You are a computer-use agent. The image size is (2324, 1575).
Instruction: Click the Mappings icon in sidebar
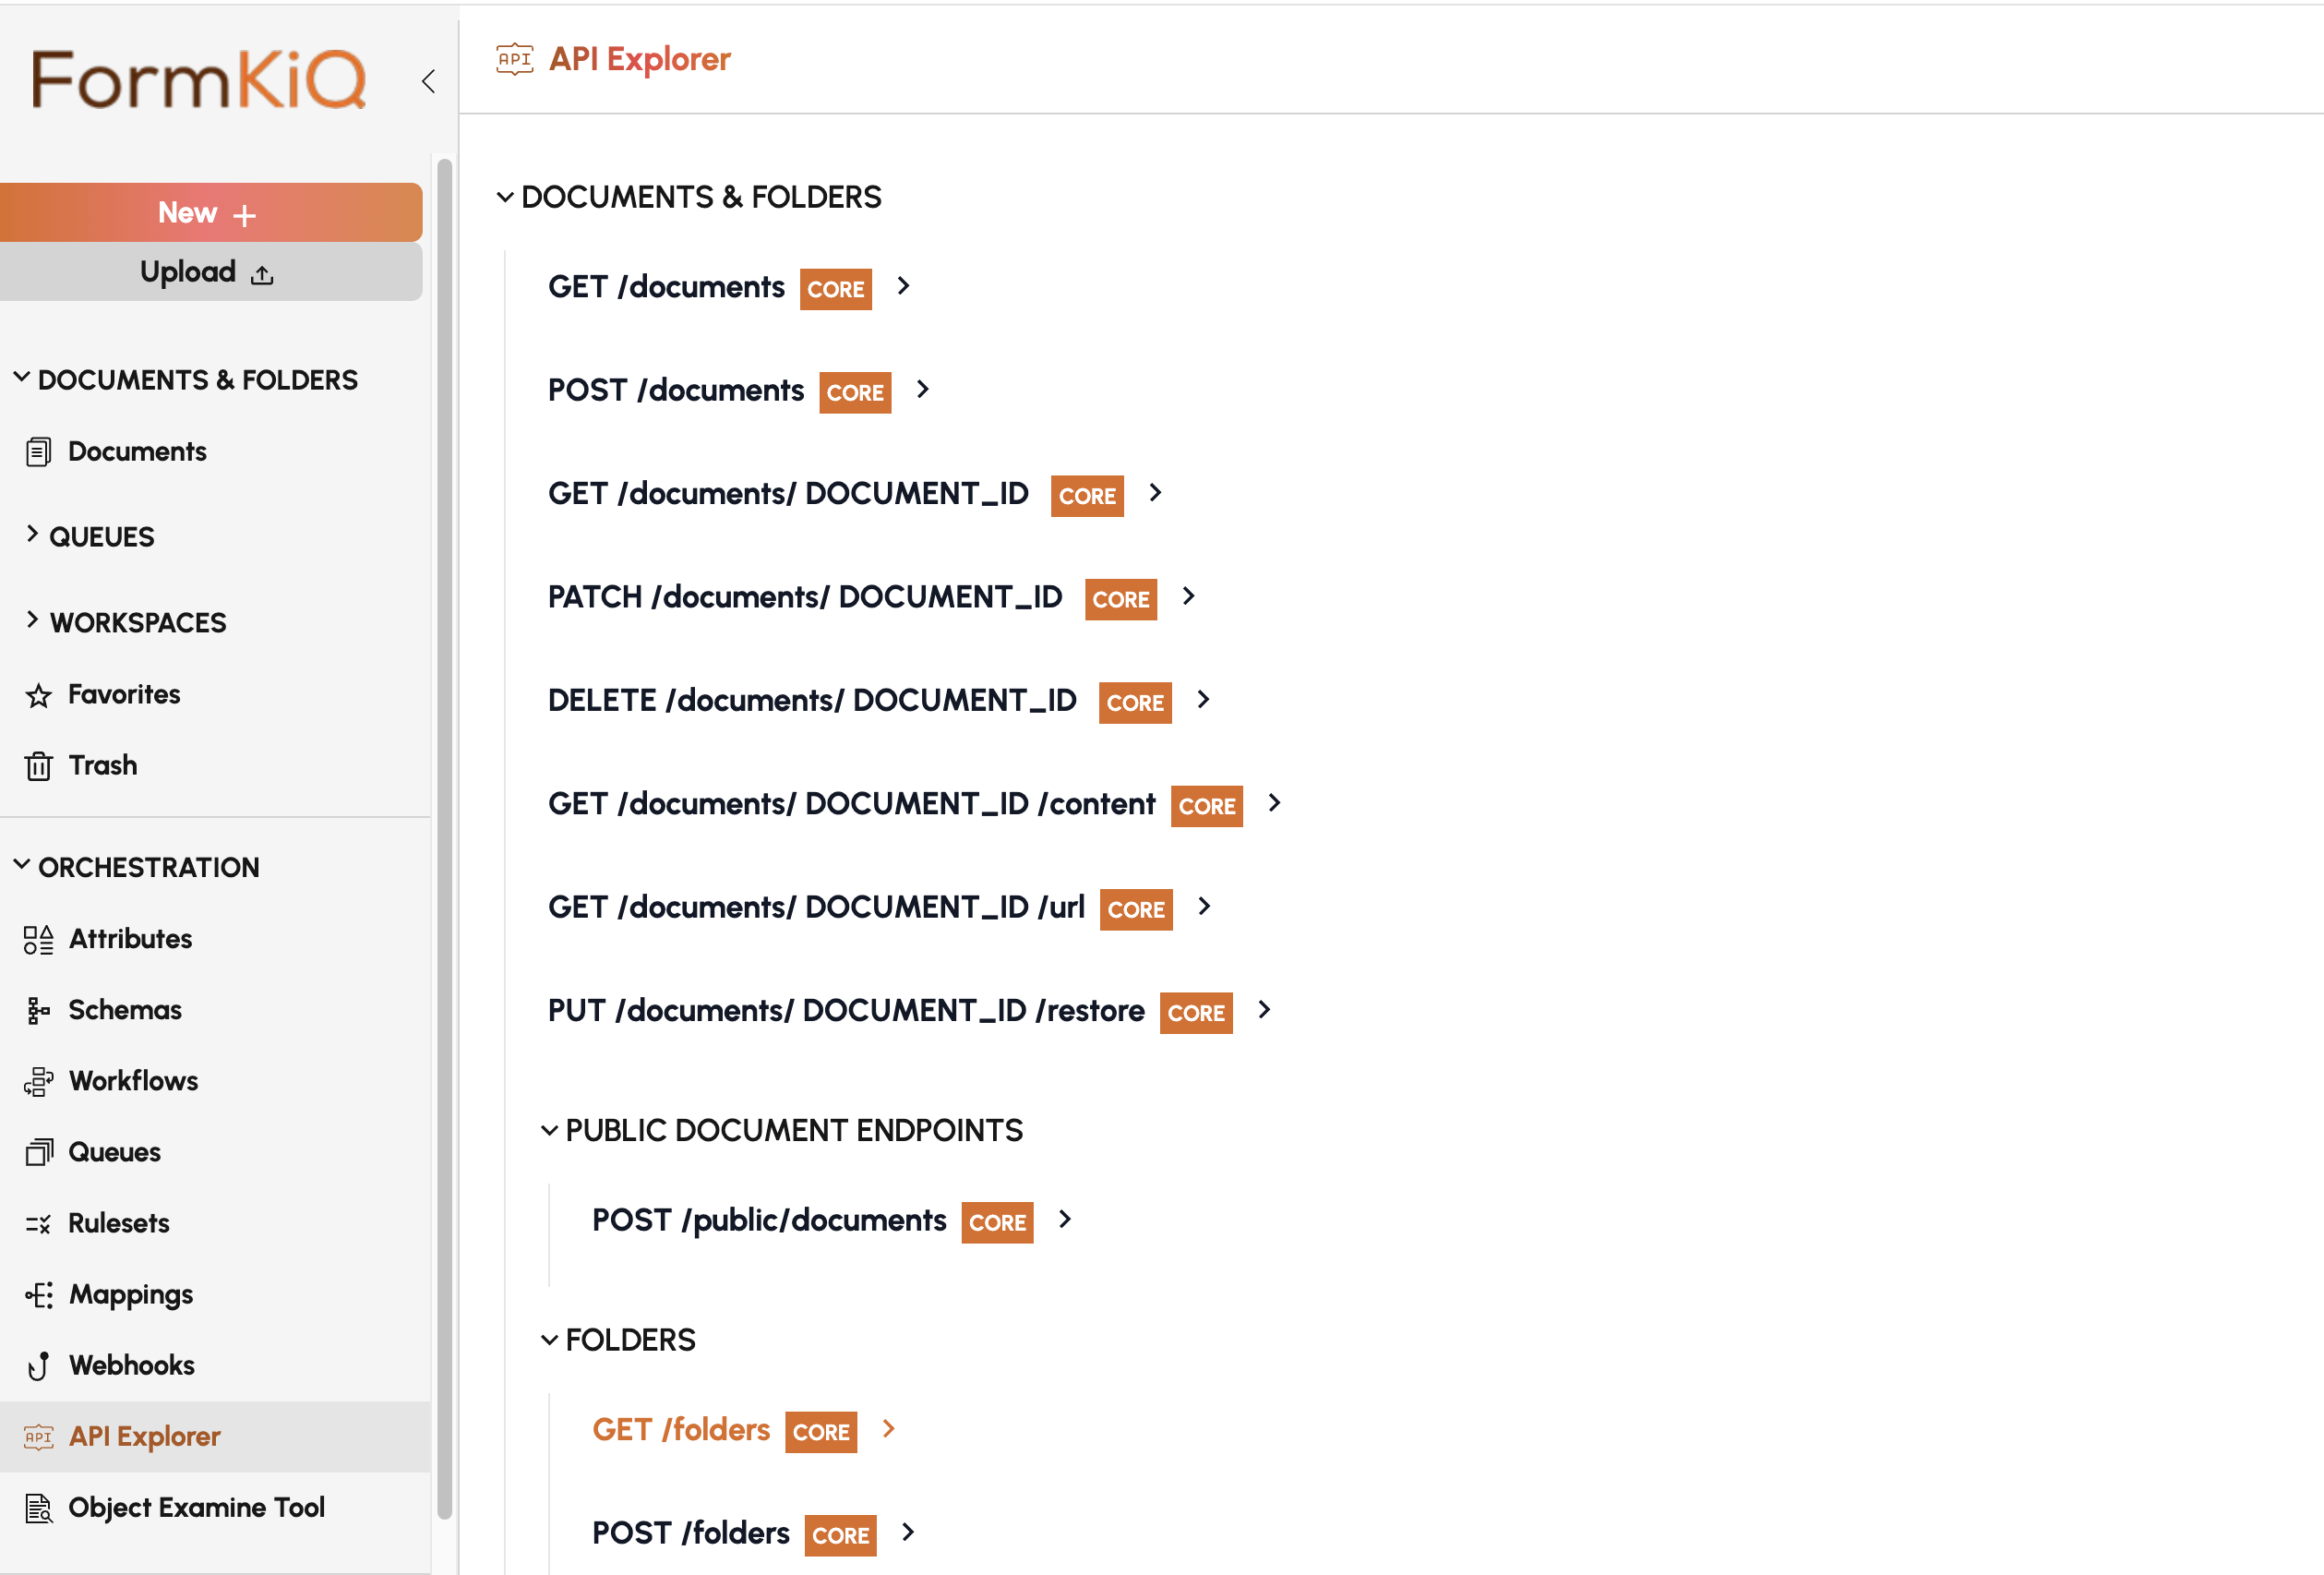tap(37, 1293)
